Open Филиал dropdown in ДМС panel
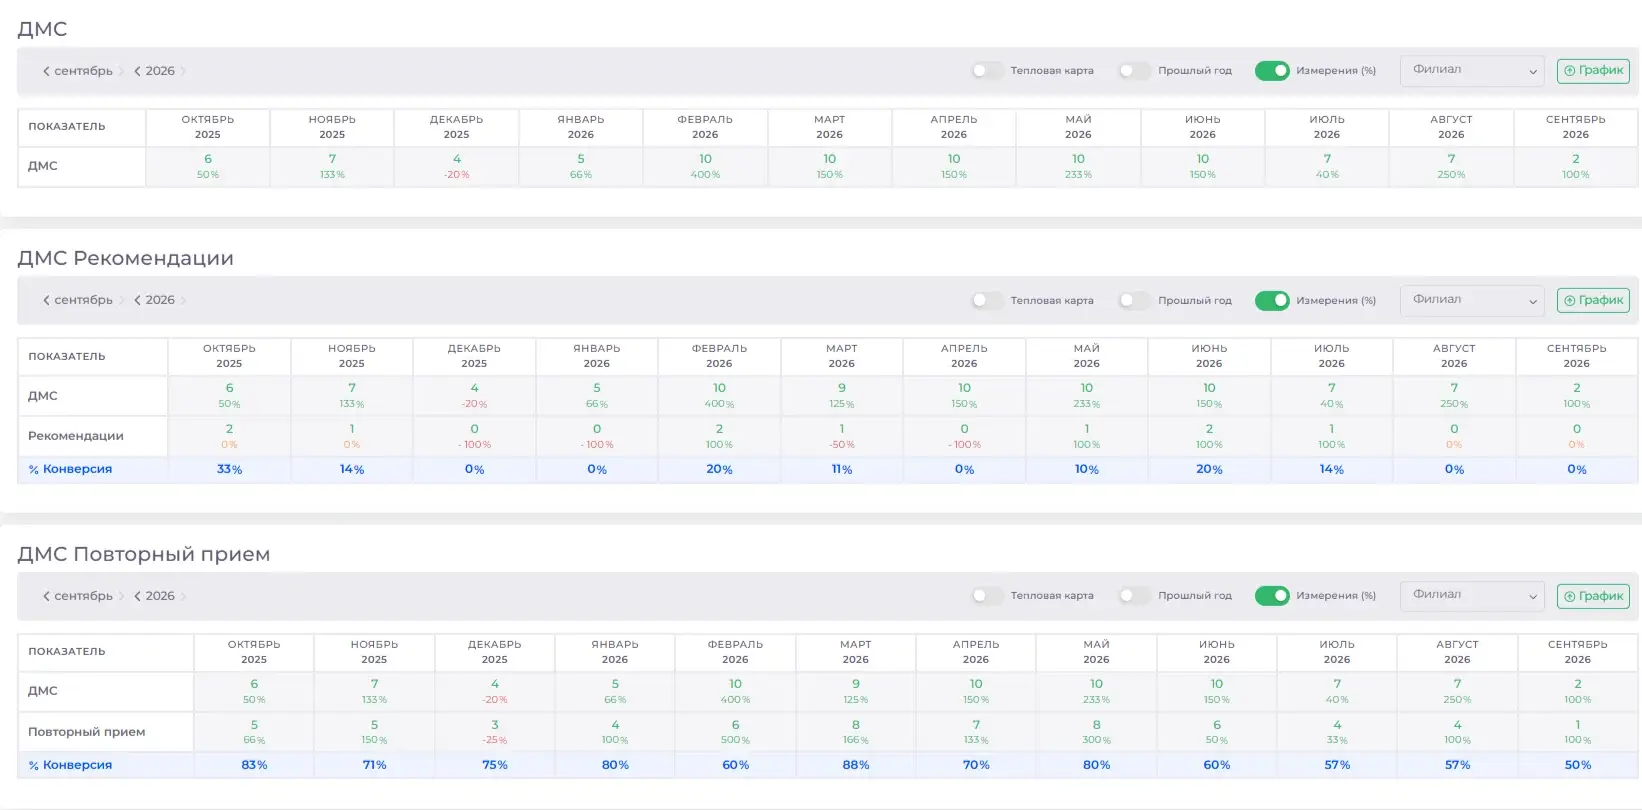Viewport: 1642px width, 810px height. (1472, 71)
